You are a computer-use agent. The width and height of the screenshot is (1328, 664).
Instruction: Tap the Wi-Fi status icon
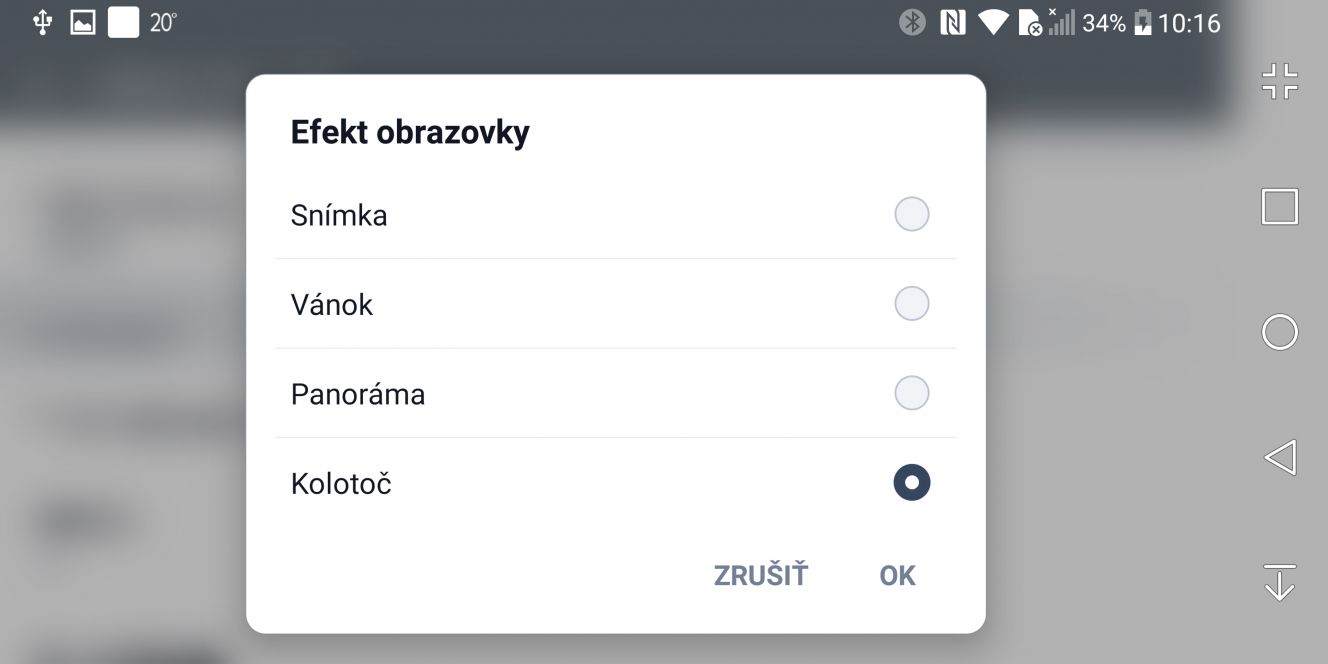pyautogui.click(x=993, y=22)
